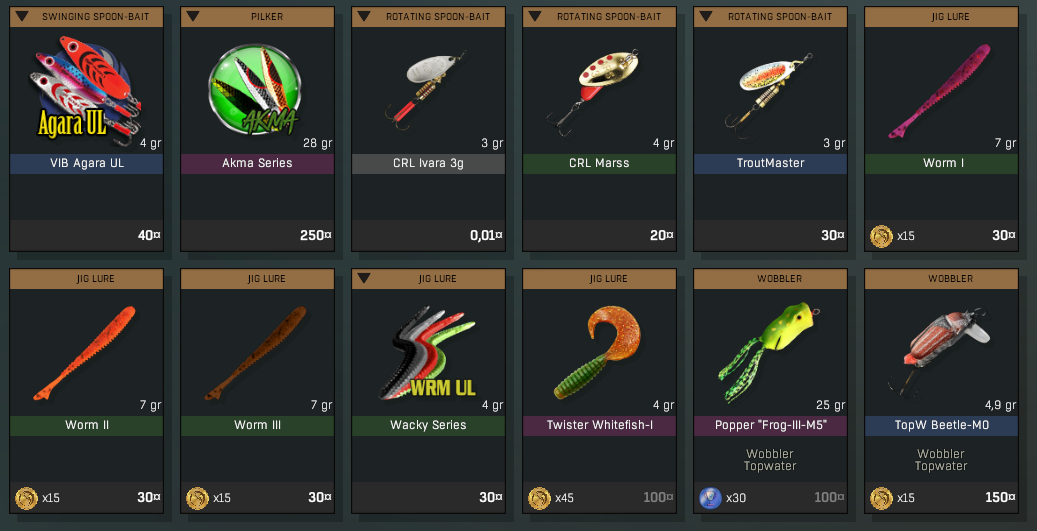1037x531 pixels.
Task: Click the 0,01 price on CRL Ivara
Action: click(x=486, y=235)
